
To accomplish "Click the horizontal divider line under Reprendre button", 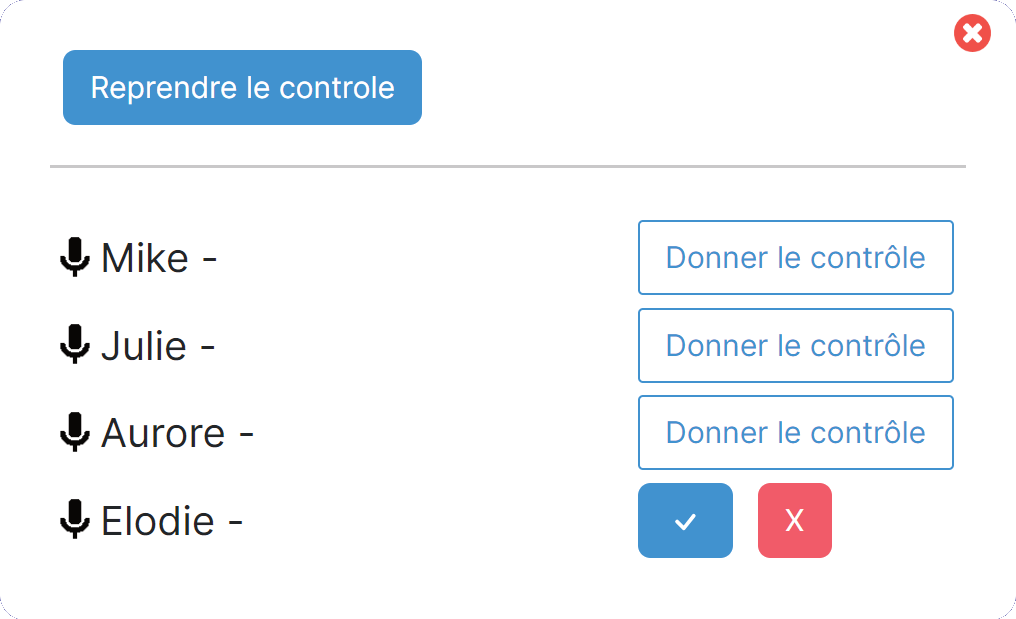I will [508, 167].
